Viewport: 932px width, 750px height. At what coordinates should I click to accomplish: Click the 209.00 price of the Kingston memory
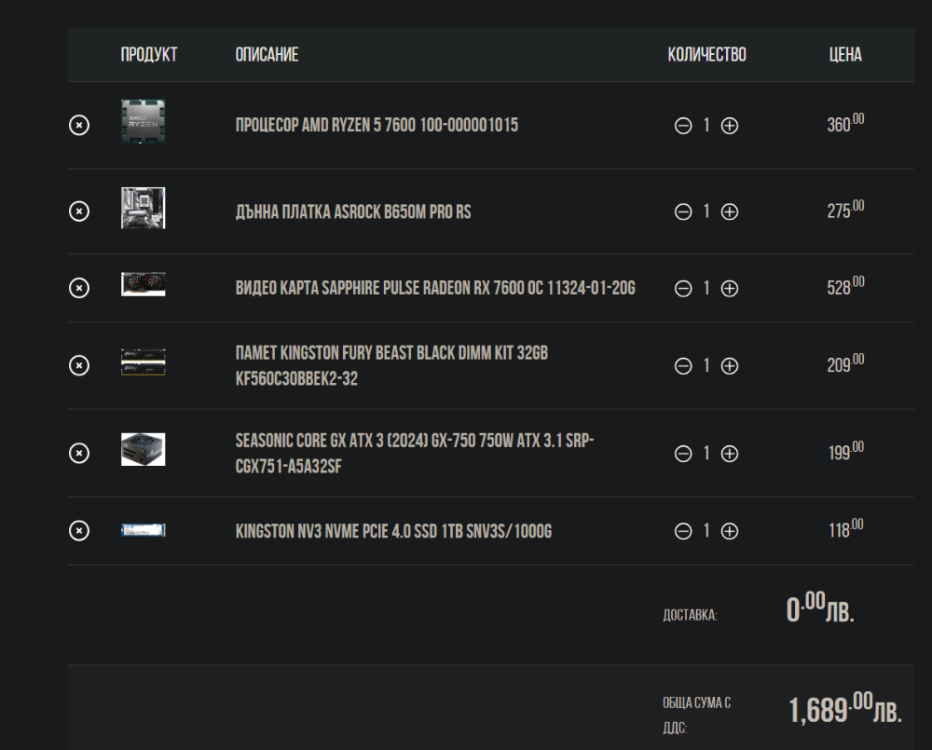pos(845,364)
